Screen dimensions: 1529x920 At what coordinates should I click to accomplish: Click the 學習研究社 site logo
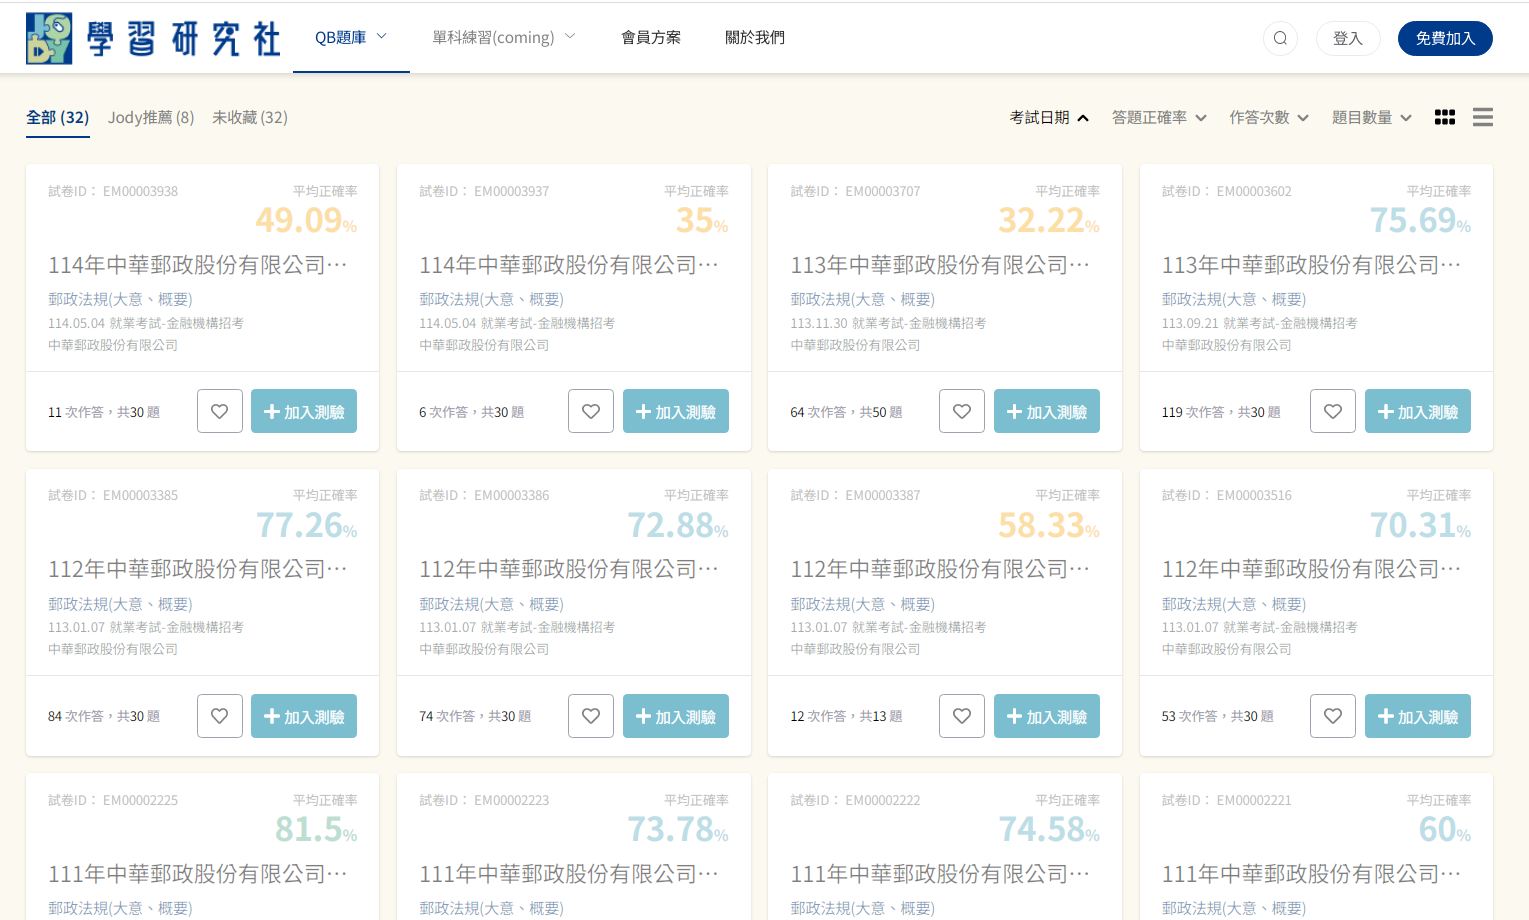tap(153, 39)
